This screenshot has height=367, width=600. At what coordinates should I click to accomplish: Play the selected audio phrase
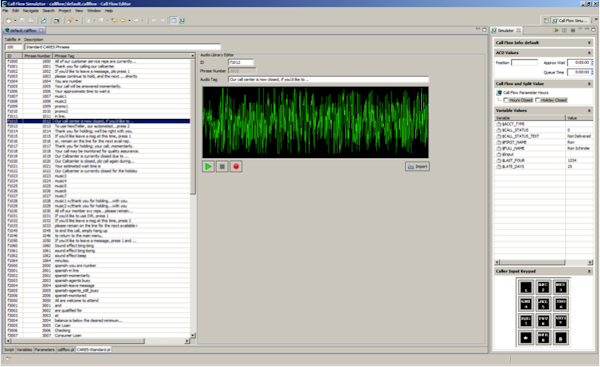(x=208, y=166)
